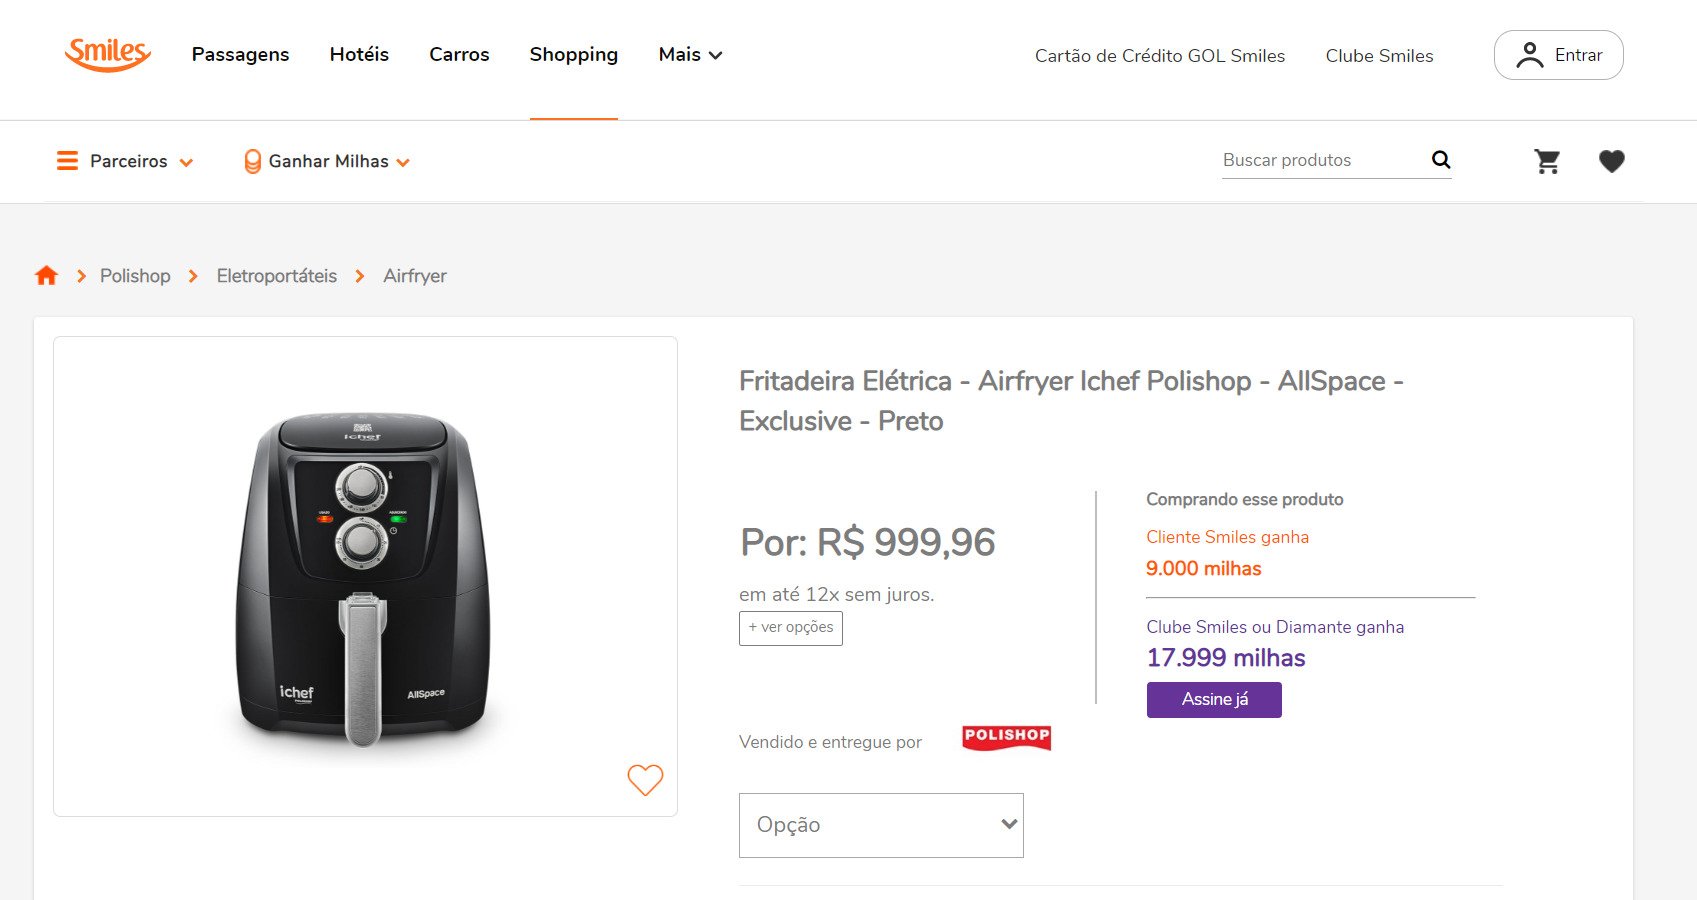Click the Polishop seller logo

[1006, 738]
